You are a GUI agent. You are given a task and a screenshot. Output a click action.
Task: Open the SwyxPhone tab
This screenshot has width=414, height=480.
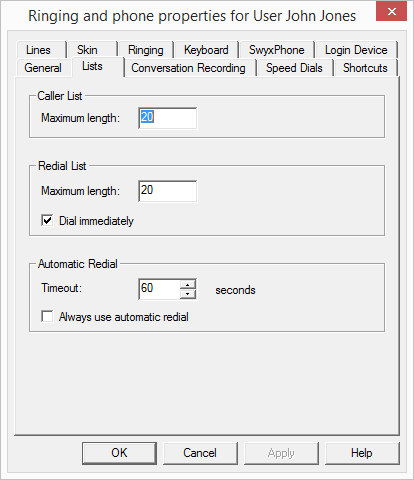pos(276,50)
